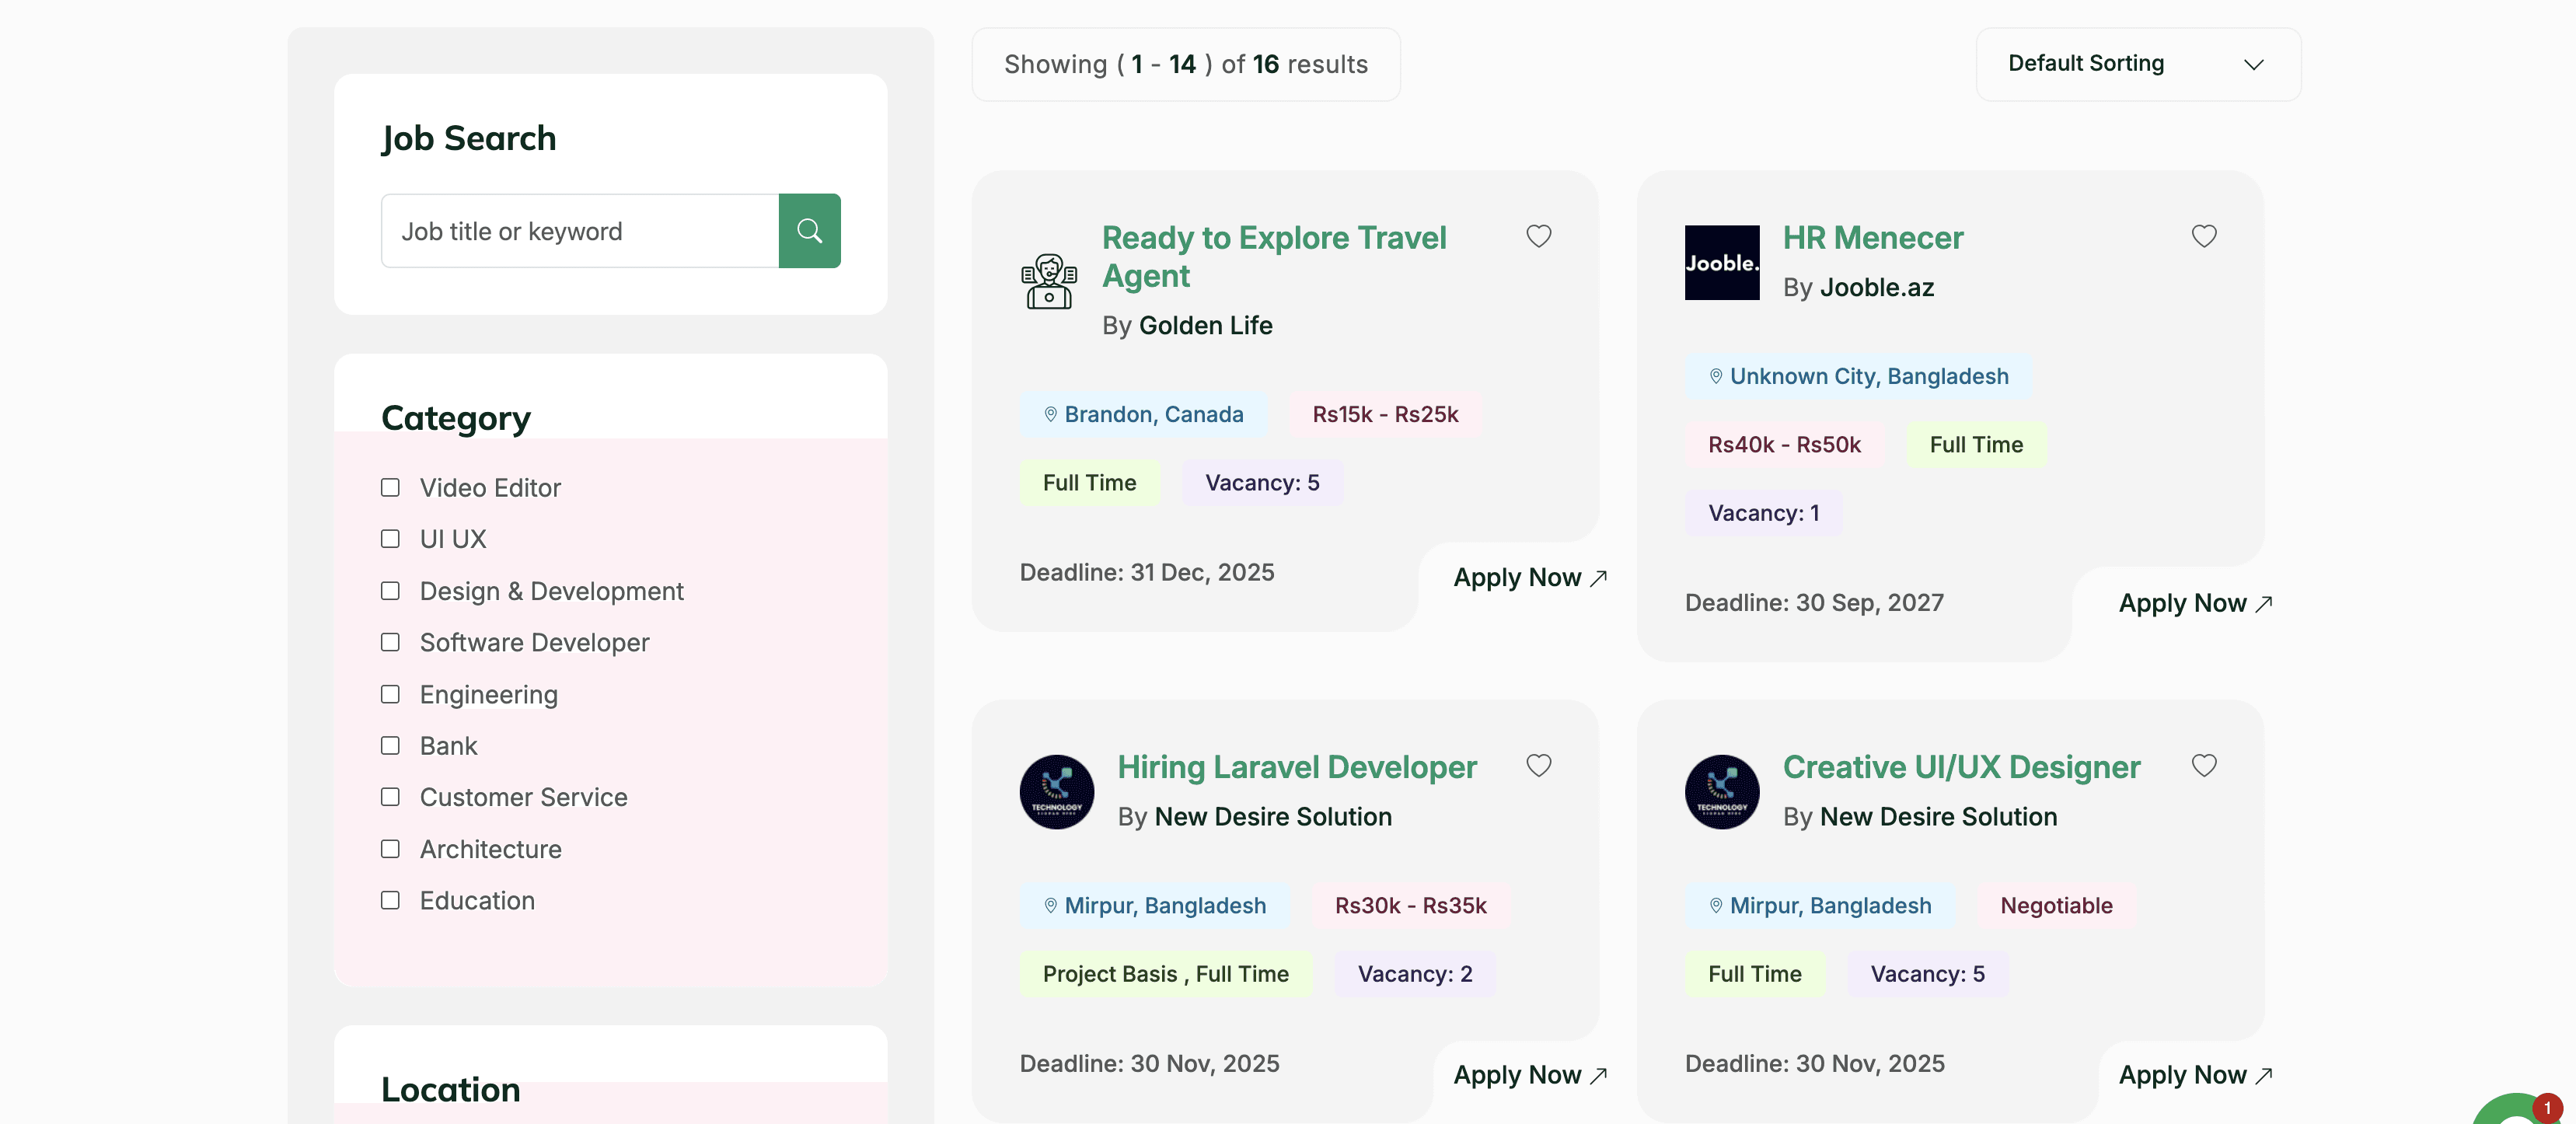Viewport: 2576px width, 1124px height.
Task: Click the search magnifier icon
Action: pyautogui.click(x=810, y=230)
